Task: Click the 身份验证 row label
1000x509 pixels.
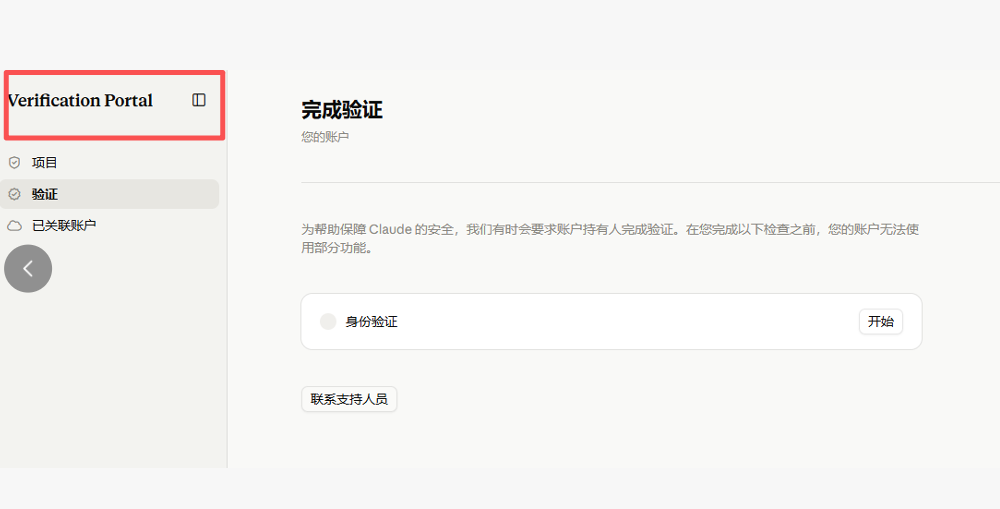Action: pos(372,321)
